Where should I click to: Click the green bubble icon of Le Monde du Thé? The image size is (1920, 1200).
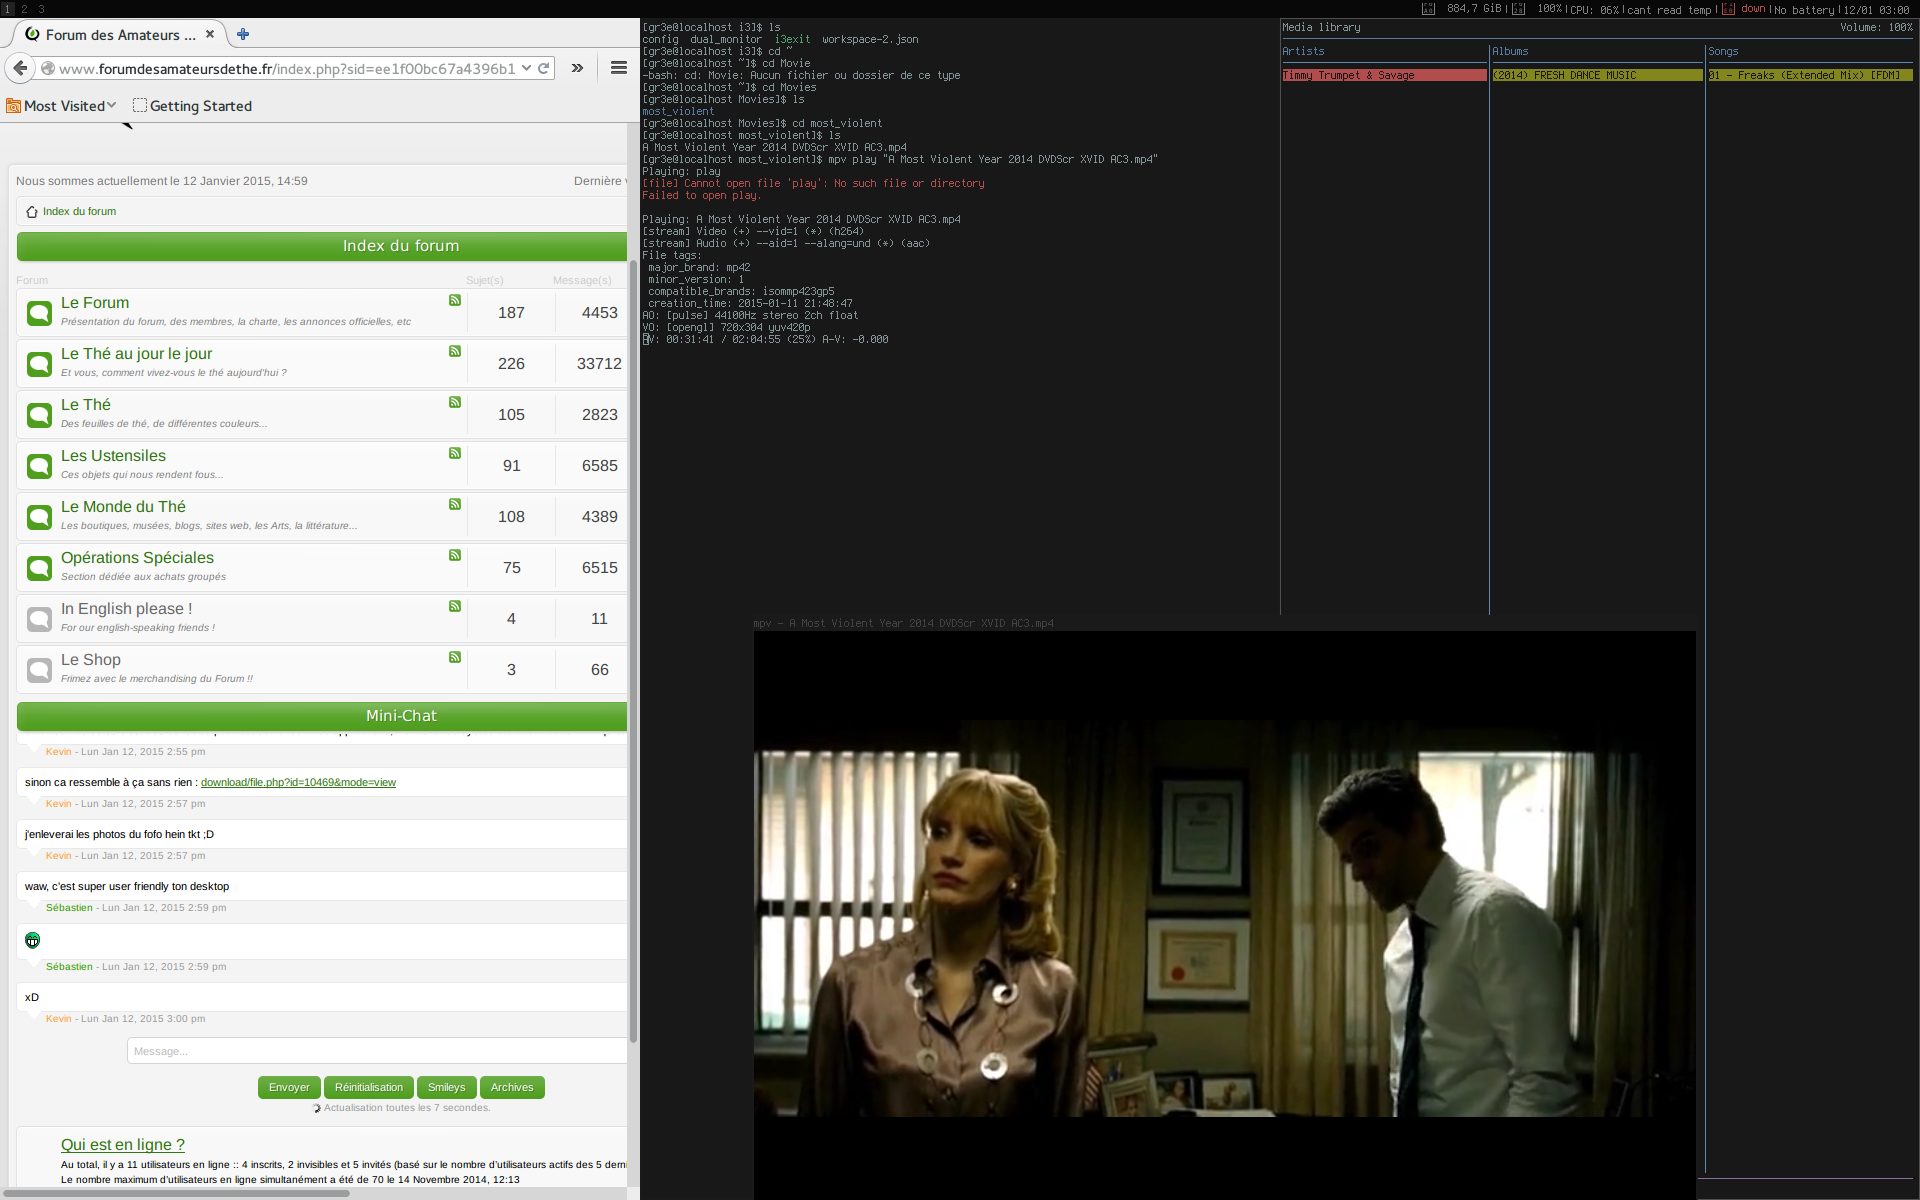39,517
